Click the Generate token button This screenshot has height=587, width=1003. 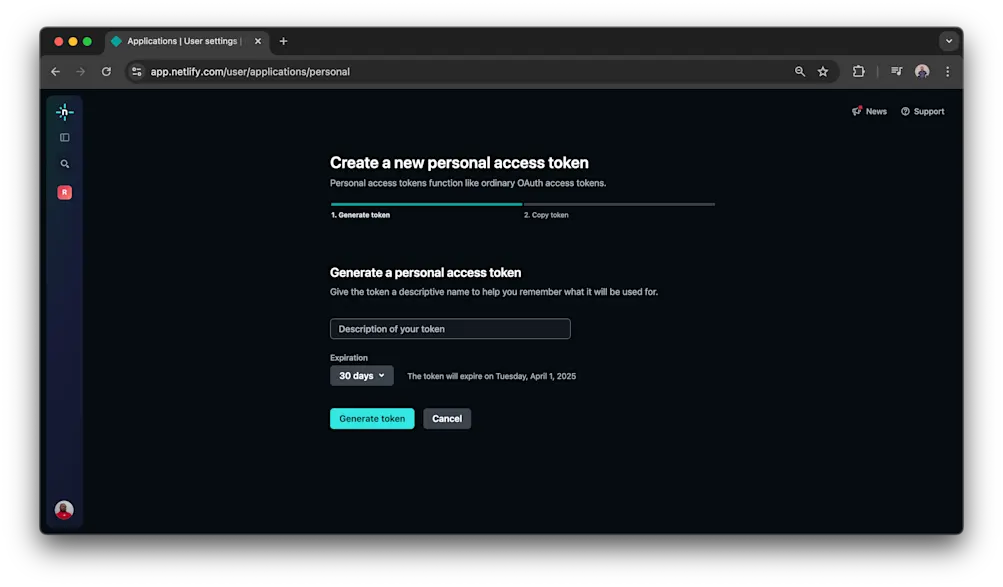[372, 418]
